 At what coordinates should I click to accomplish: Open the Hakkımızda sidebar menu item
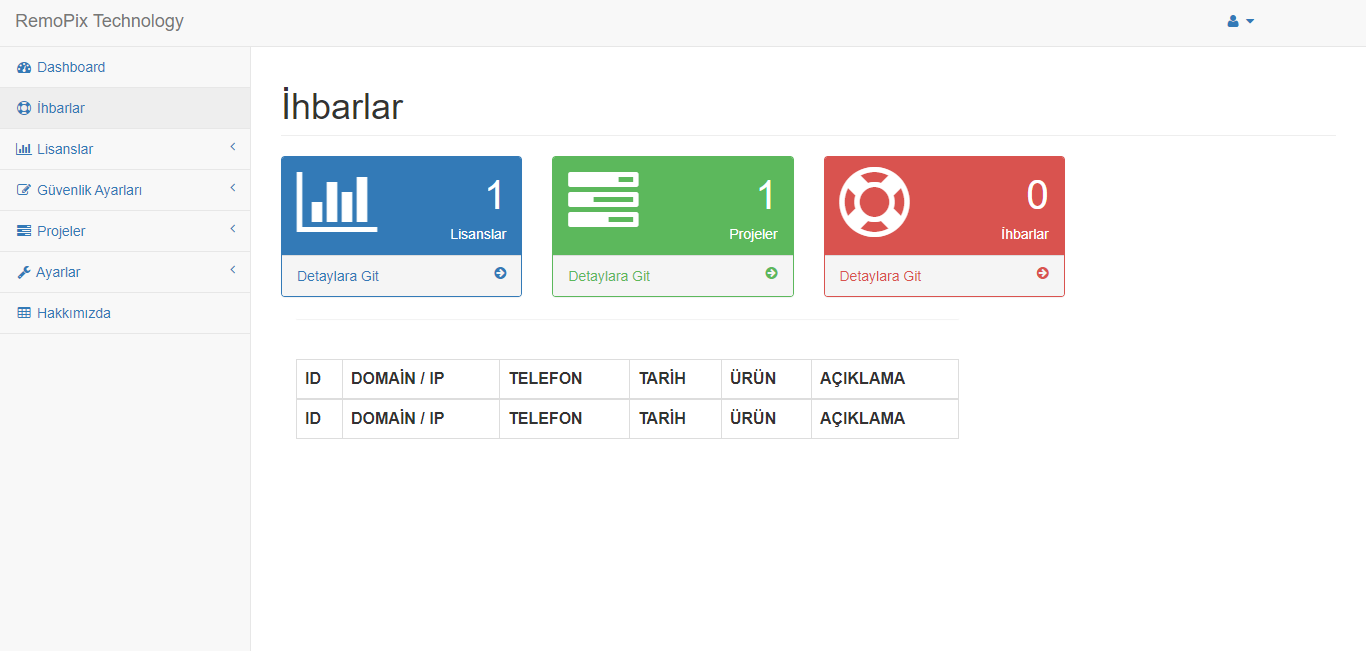73,313
